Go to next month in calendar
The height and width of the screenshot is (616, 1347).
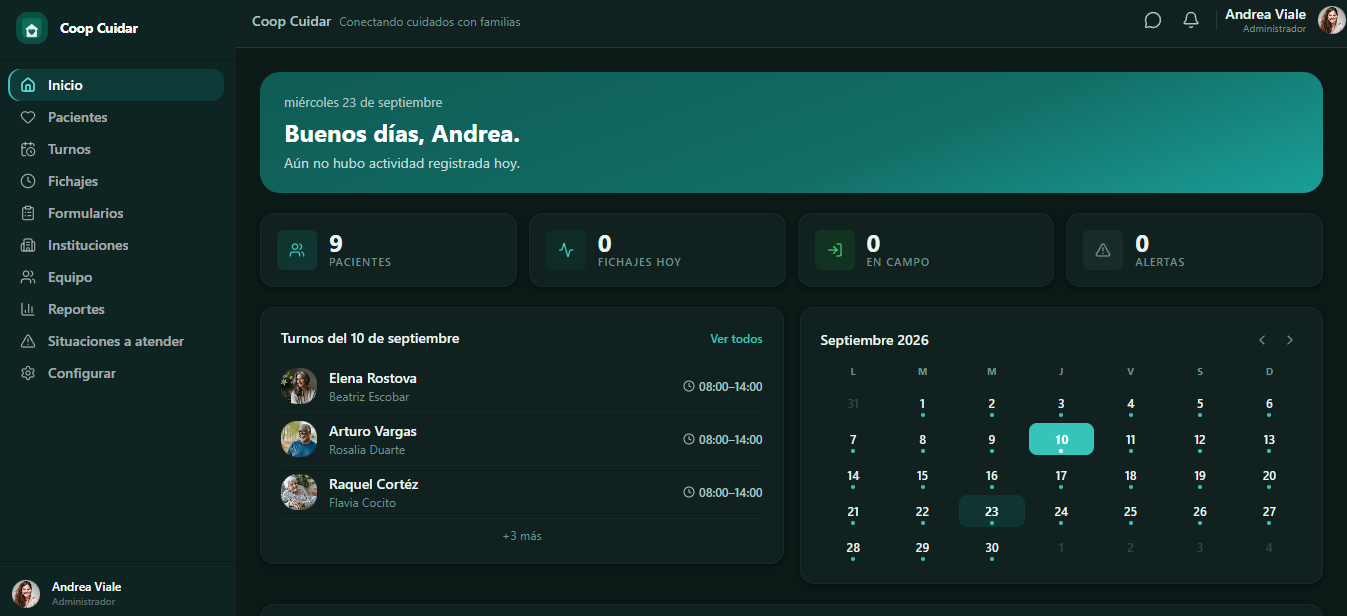point(1290,340)
